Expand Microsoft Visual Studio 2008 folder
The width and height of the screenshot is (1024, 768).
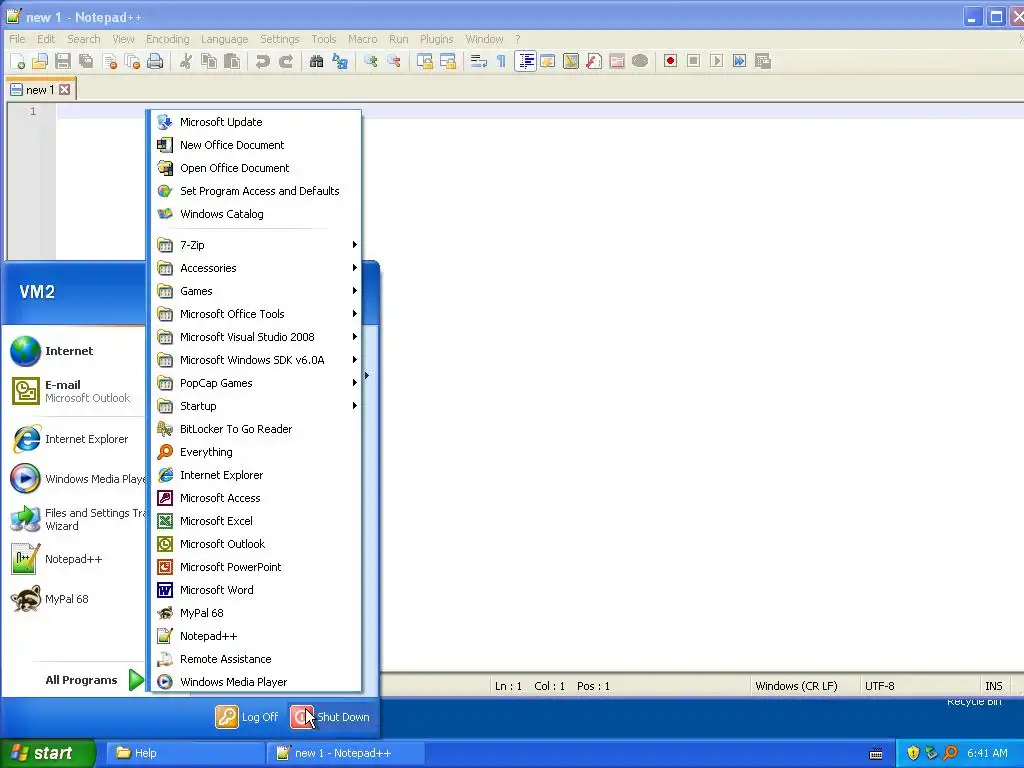(257, 337)
